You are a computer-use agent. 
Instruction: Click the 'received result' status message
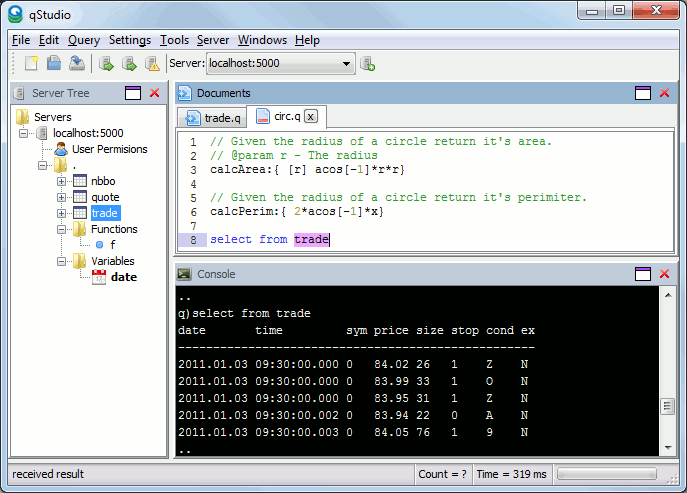[48, 474]
